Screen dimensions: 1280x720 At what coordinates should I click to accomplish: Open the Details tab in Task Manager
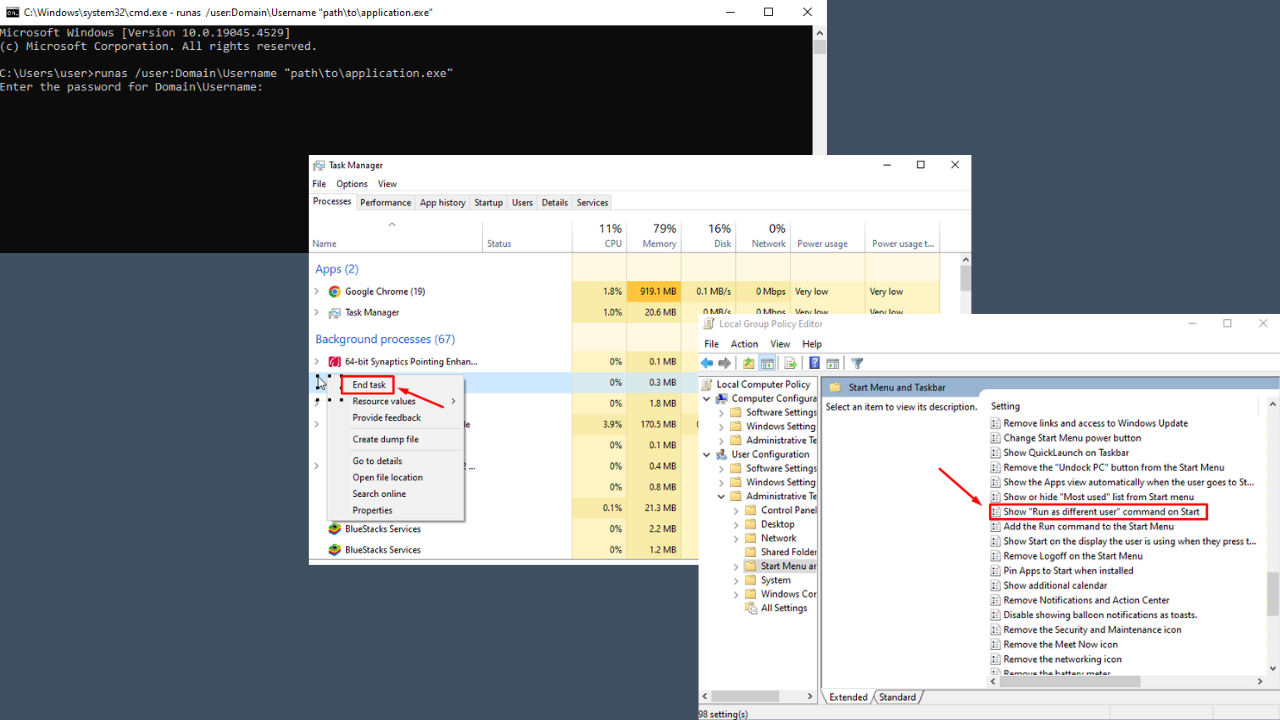coord(555,202)
